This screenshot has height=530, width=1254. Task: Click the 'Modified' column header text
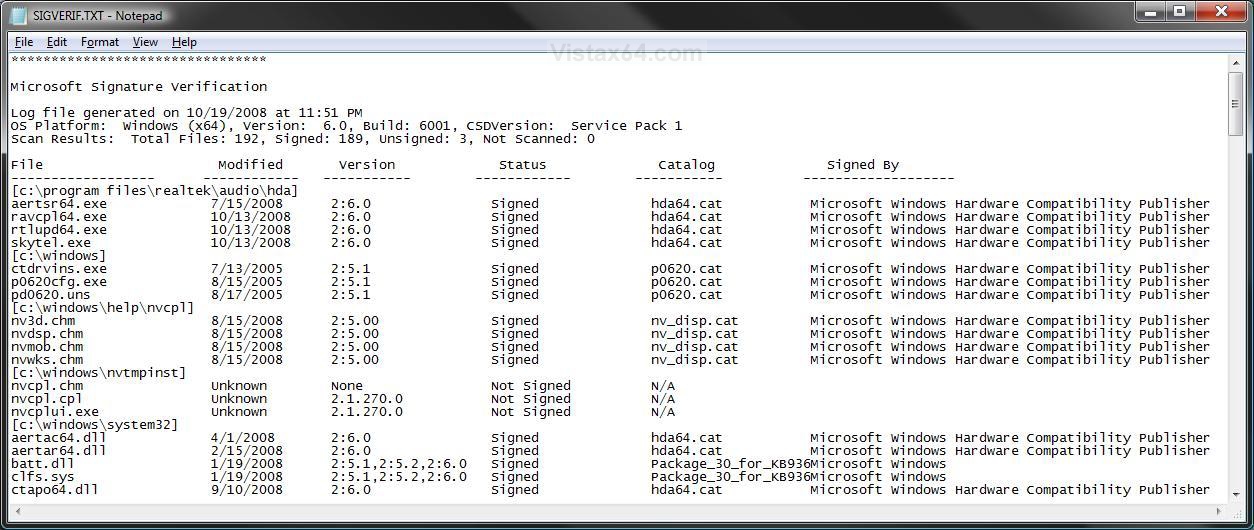[250, 165]
